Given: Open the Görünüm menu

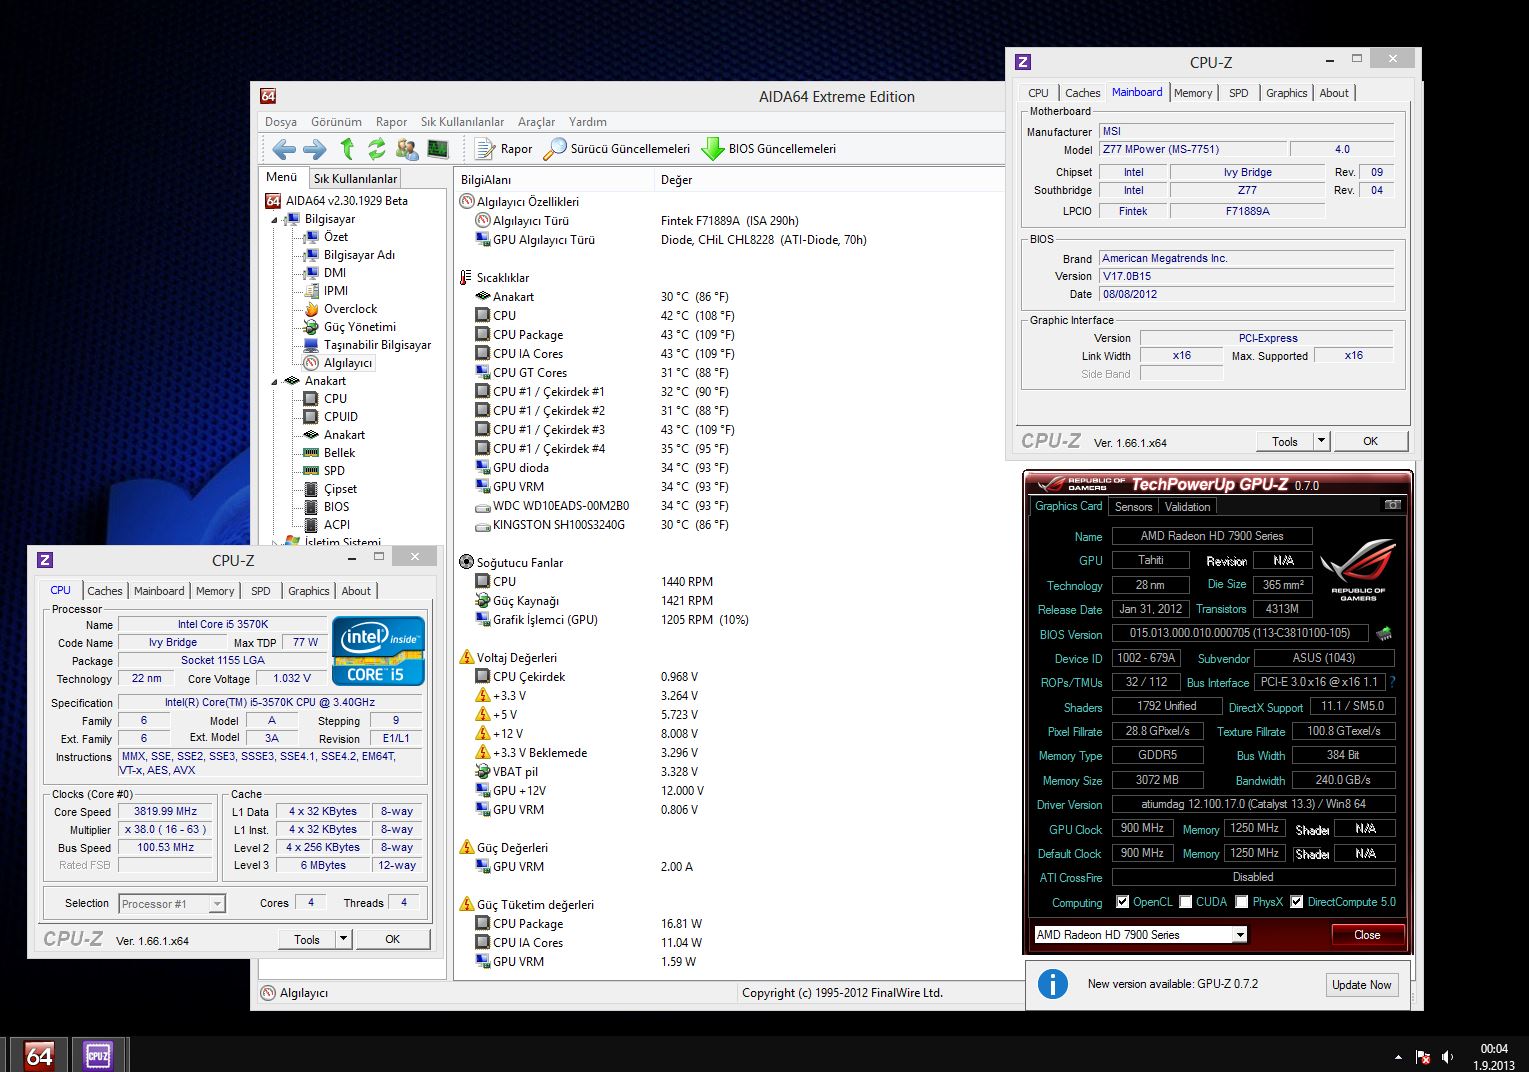Looking at the screenshot, I should pos(336,122).
